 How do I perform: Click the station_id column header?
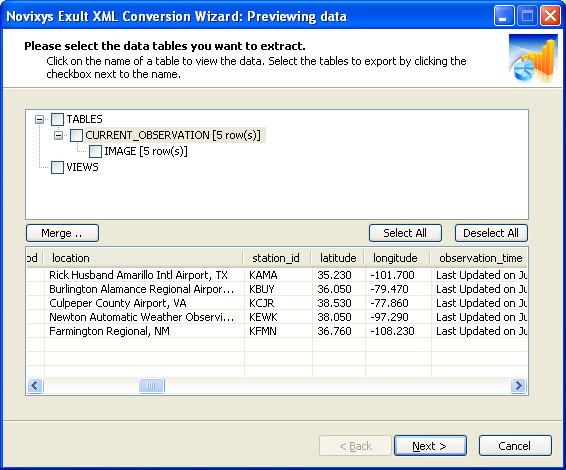click(277, 258)
